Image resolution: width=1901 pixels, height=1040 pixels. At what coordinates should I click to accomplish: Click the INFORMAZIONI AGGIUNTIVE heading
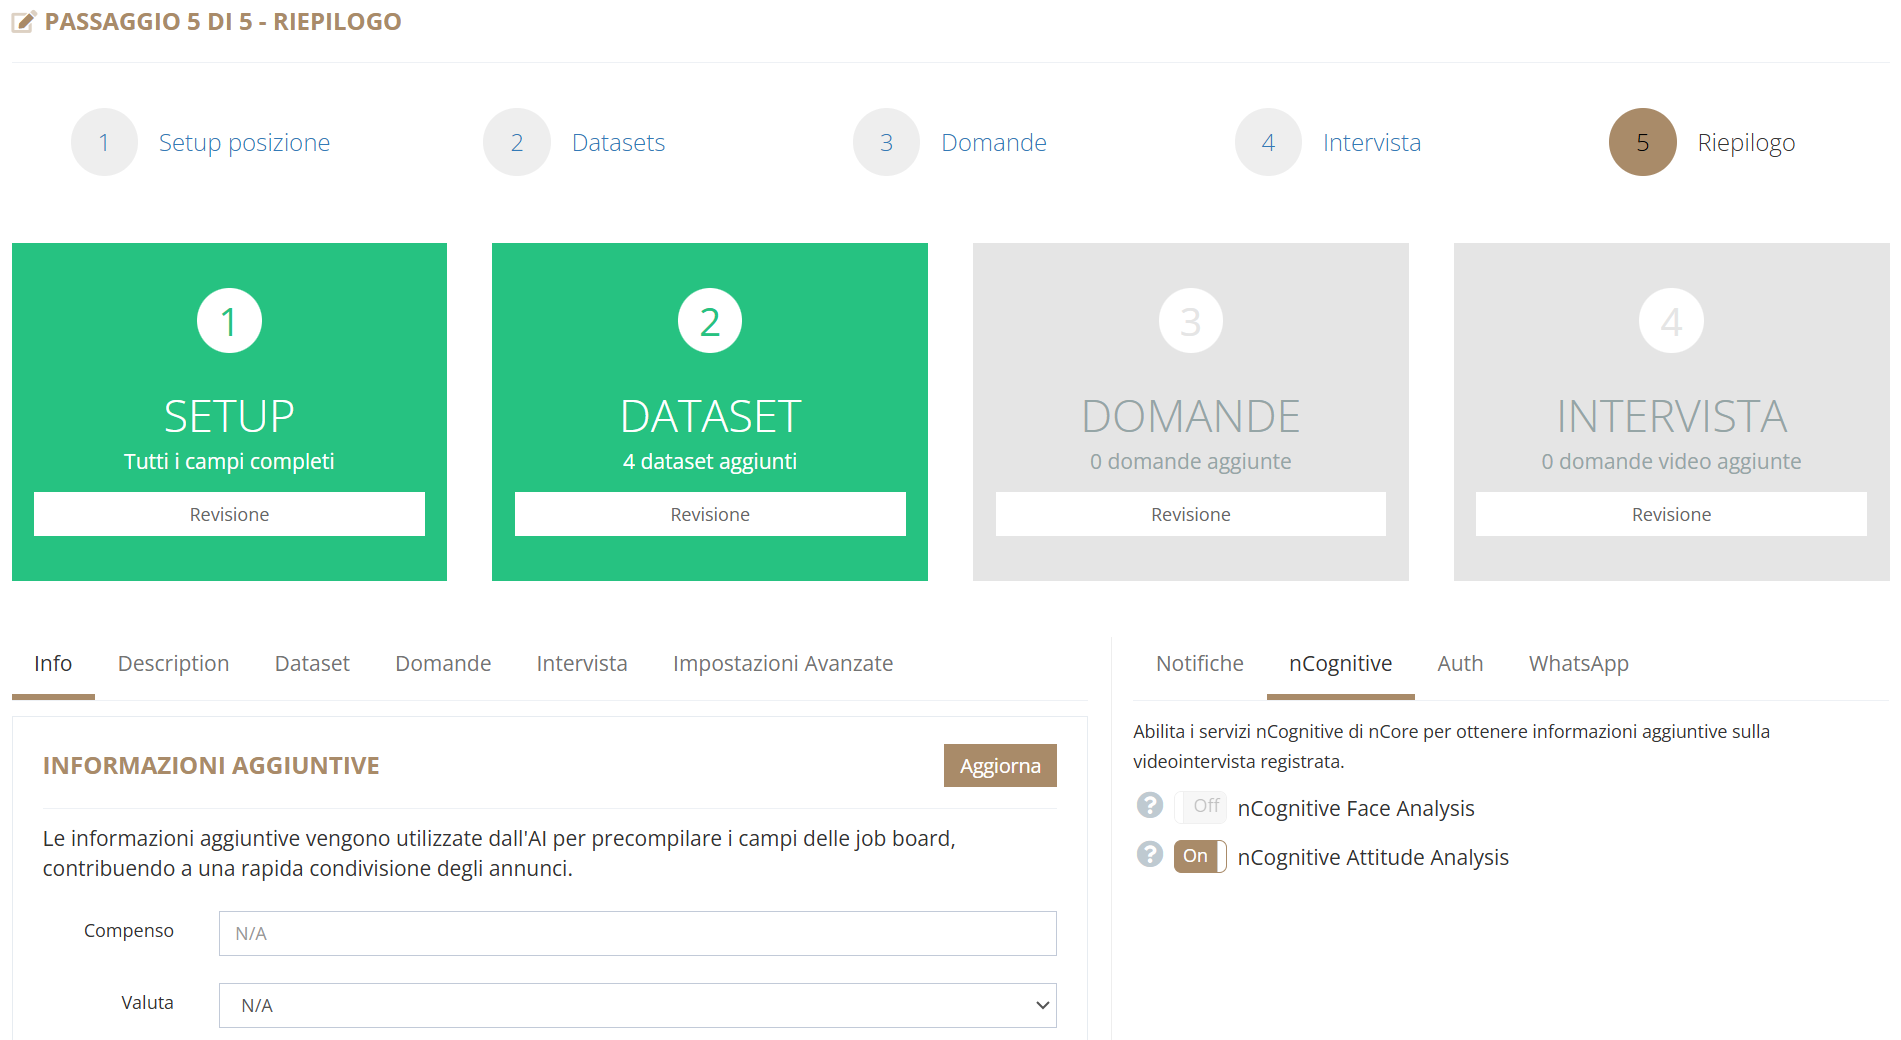(x=211, y=766)
